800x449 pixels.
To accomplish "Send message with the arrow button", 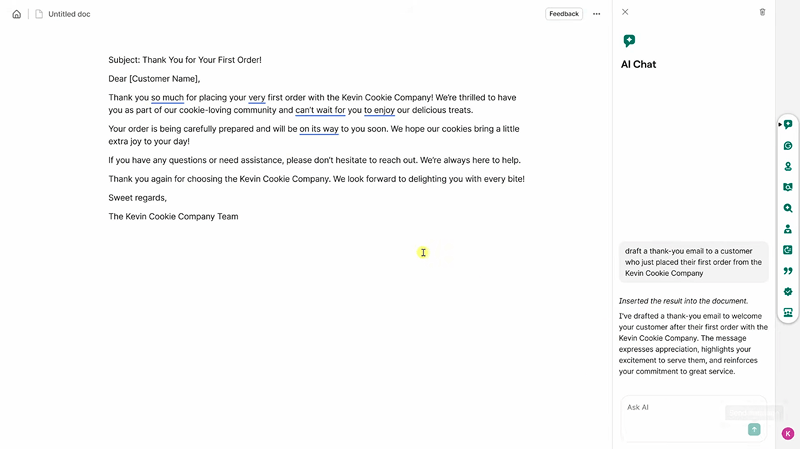I will [x=754, y=430].
